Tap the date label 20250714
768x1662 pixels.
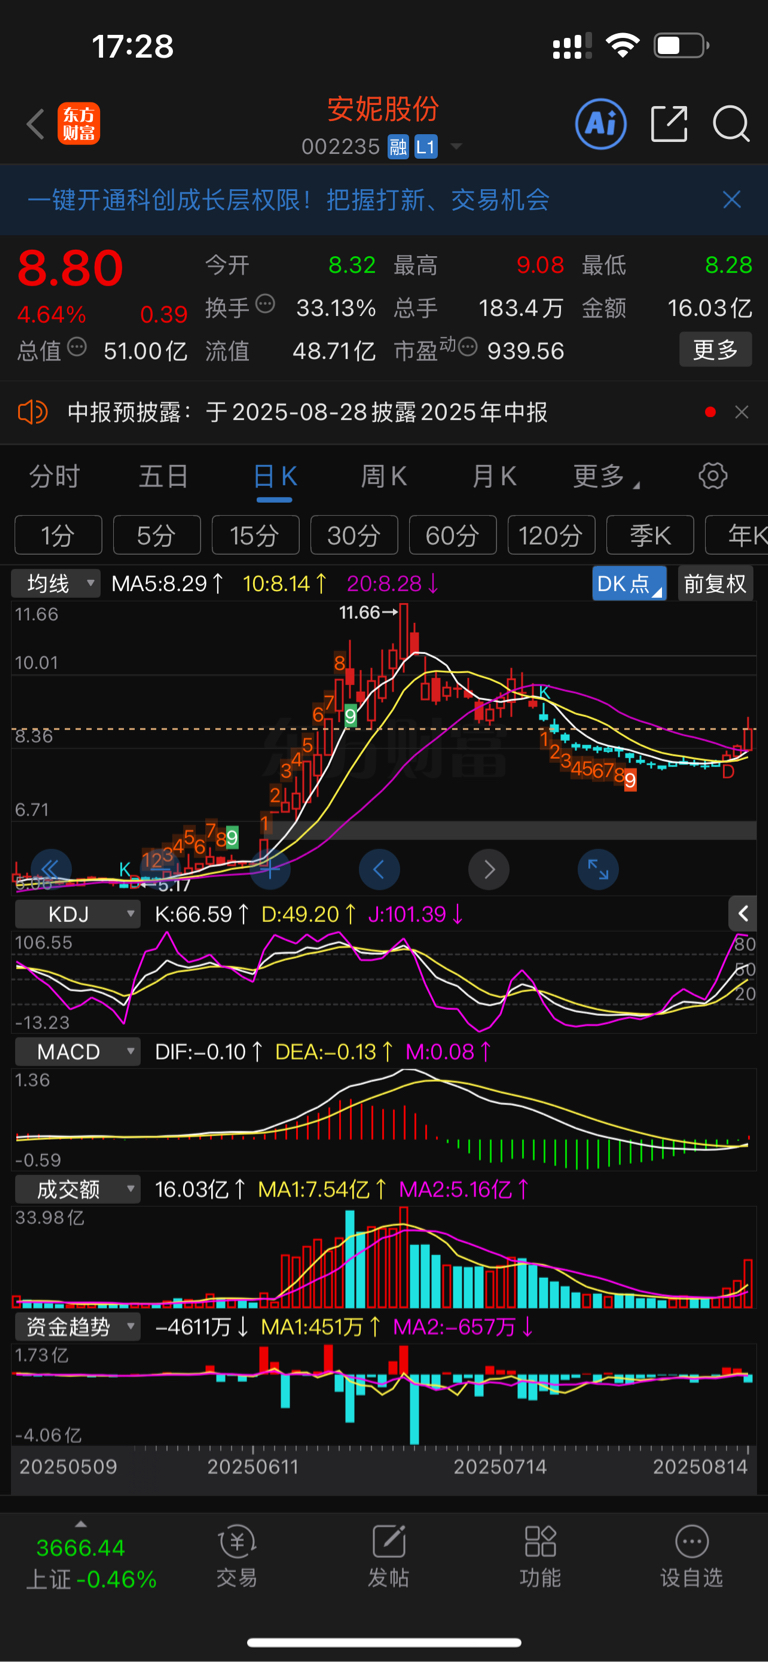500,1467
